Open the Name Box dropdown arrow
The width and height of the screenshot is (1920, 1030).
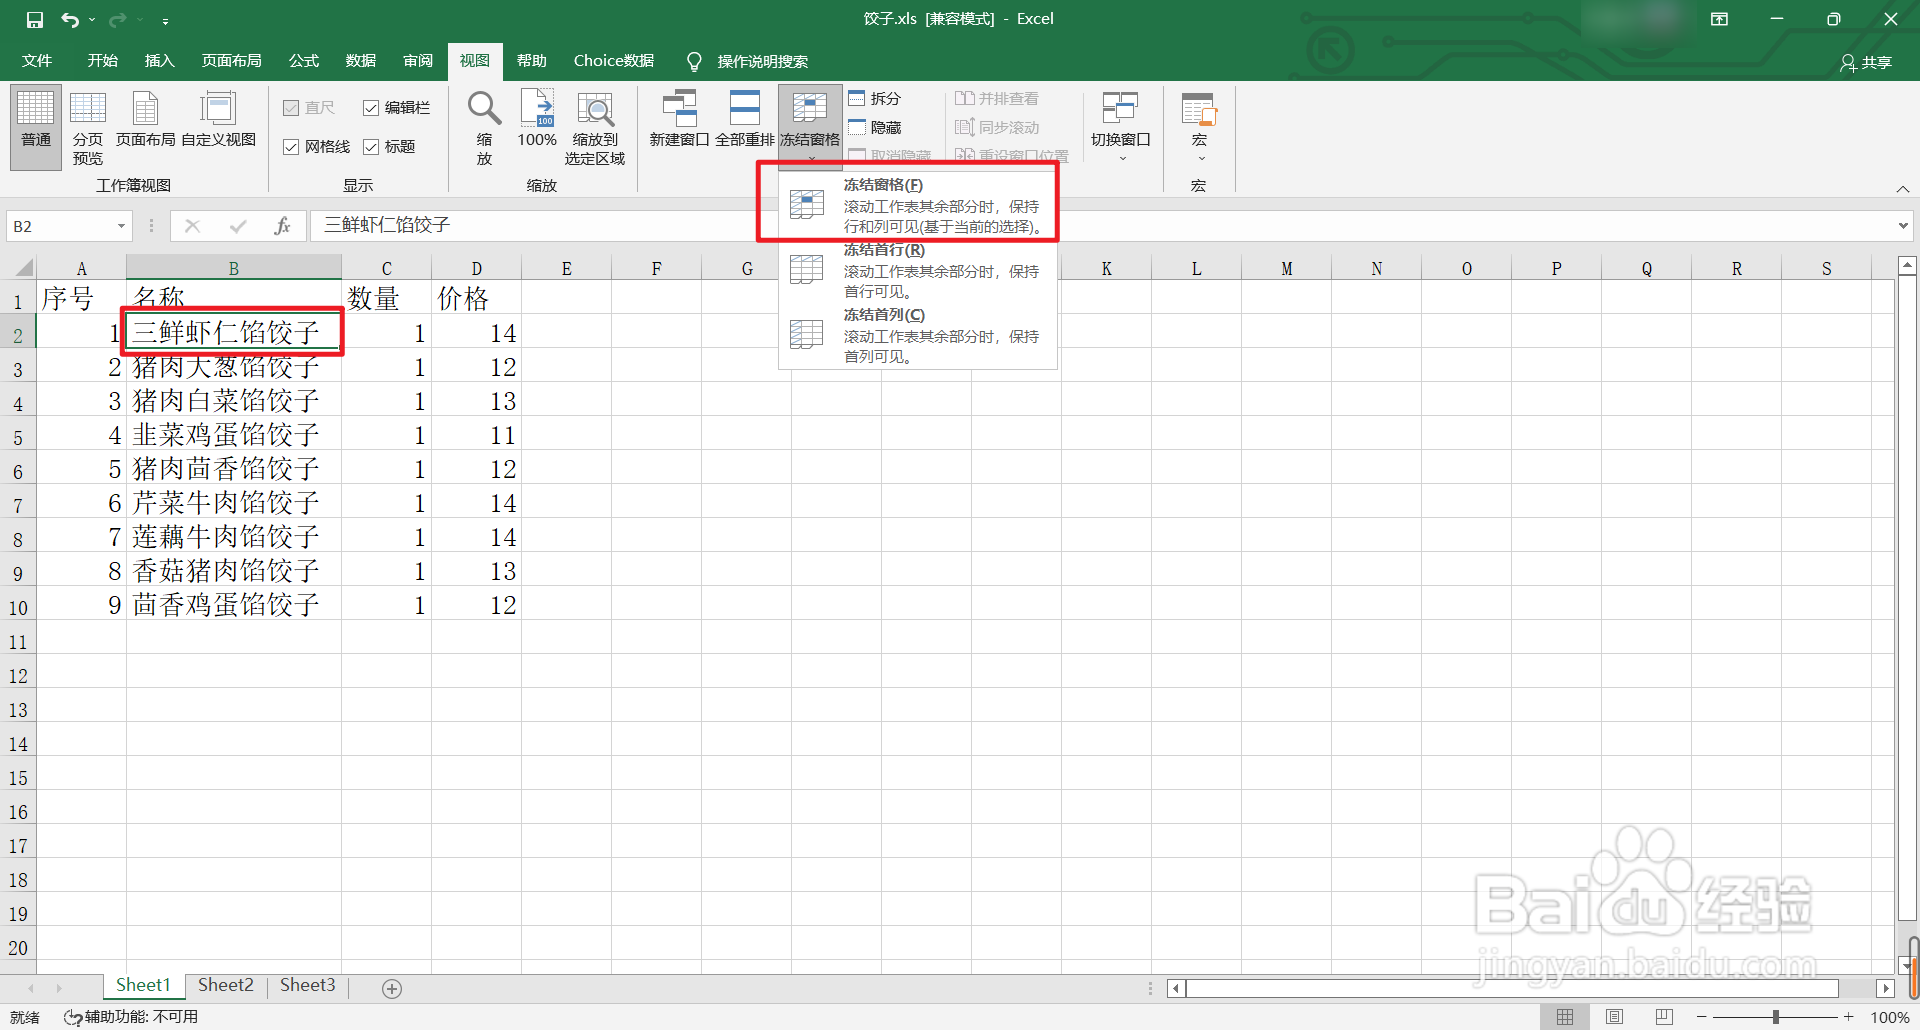(121, 227)
